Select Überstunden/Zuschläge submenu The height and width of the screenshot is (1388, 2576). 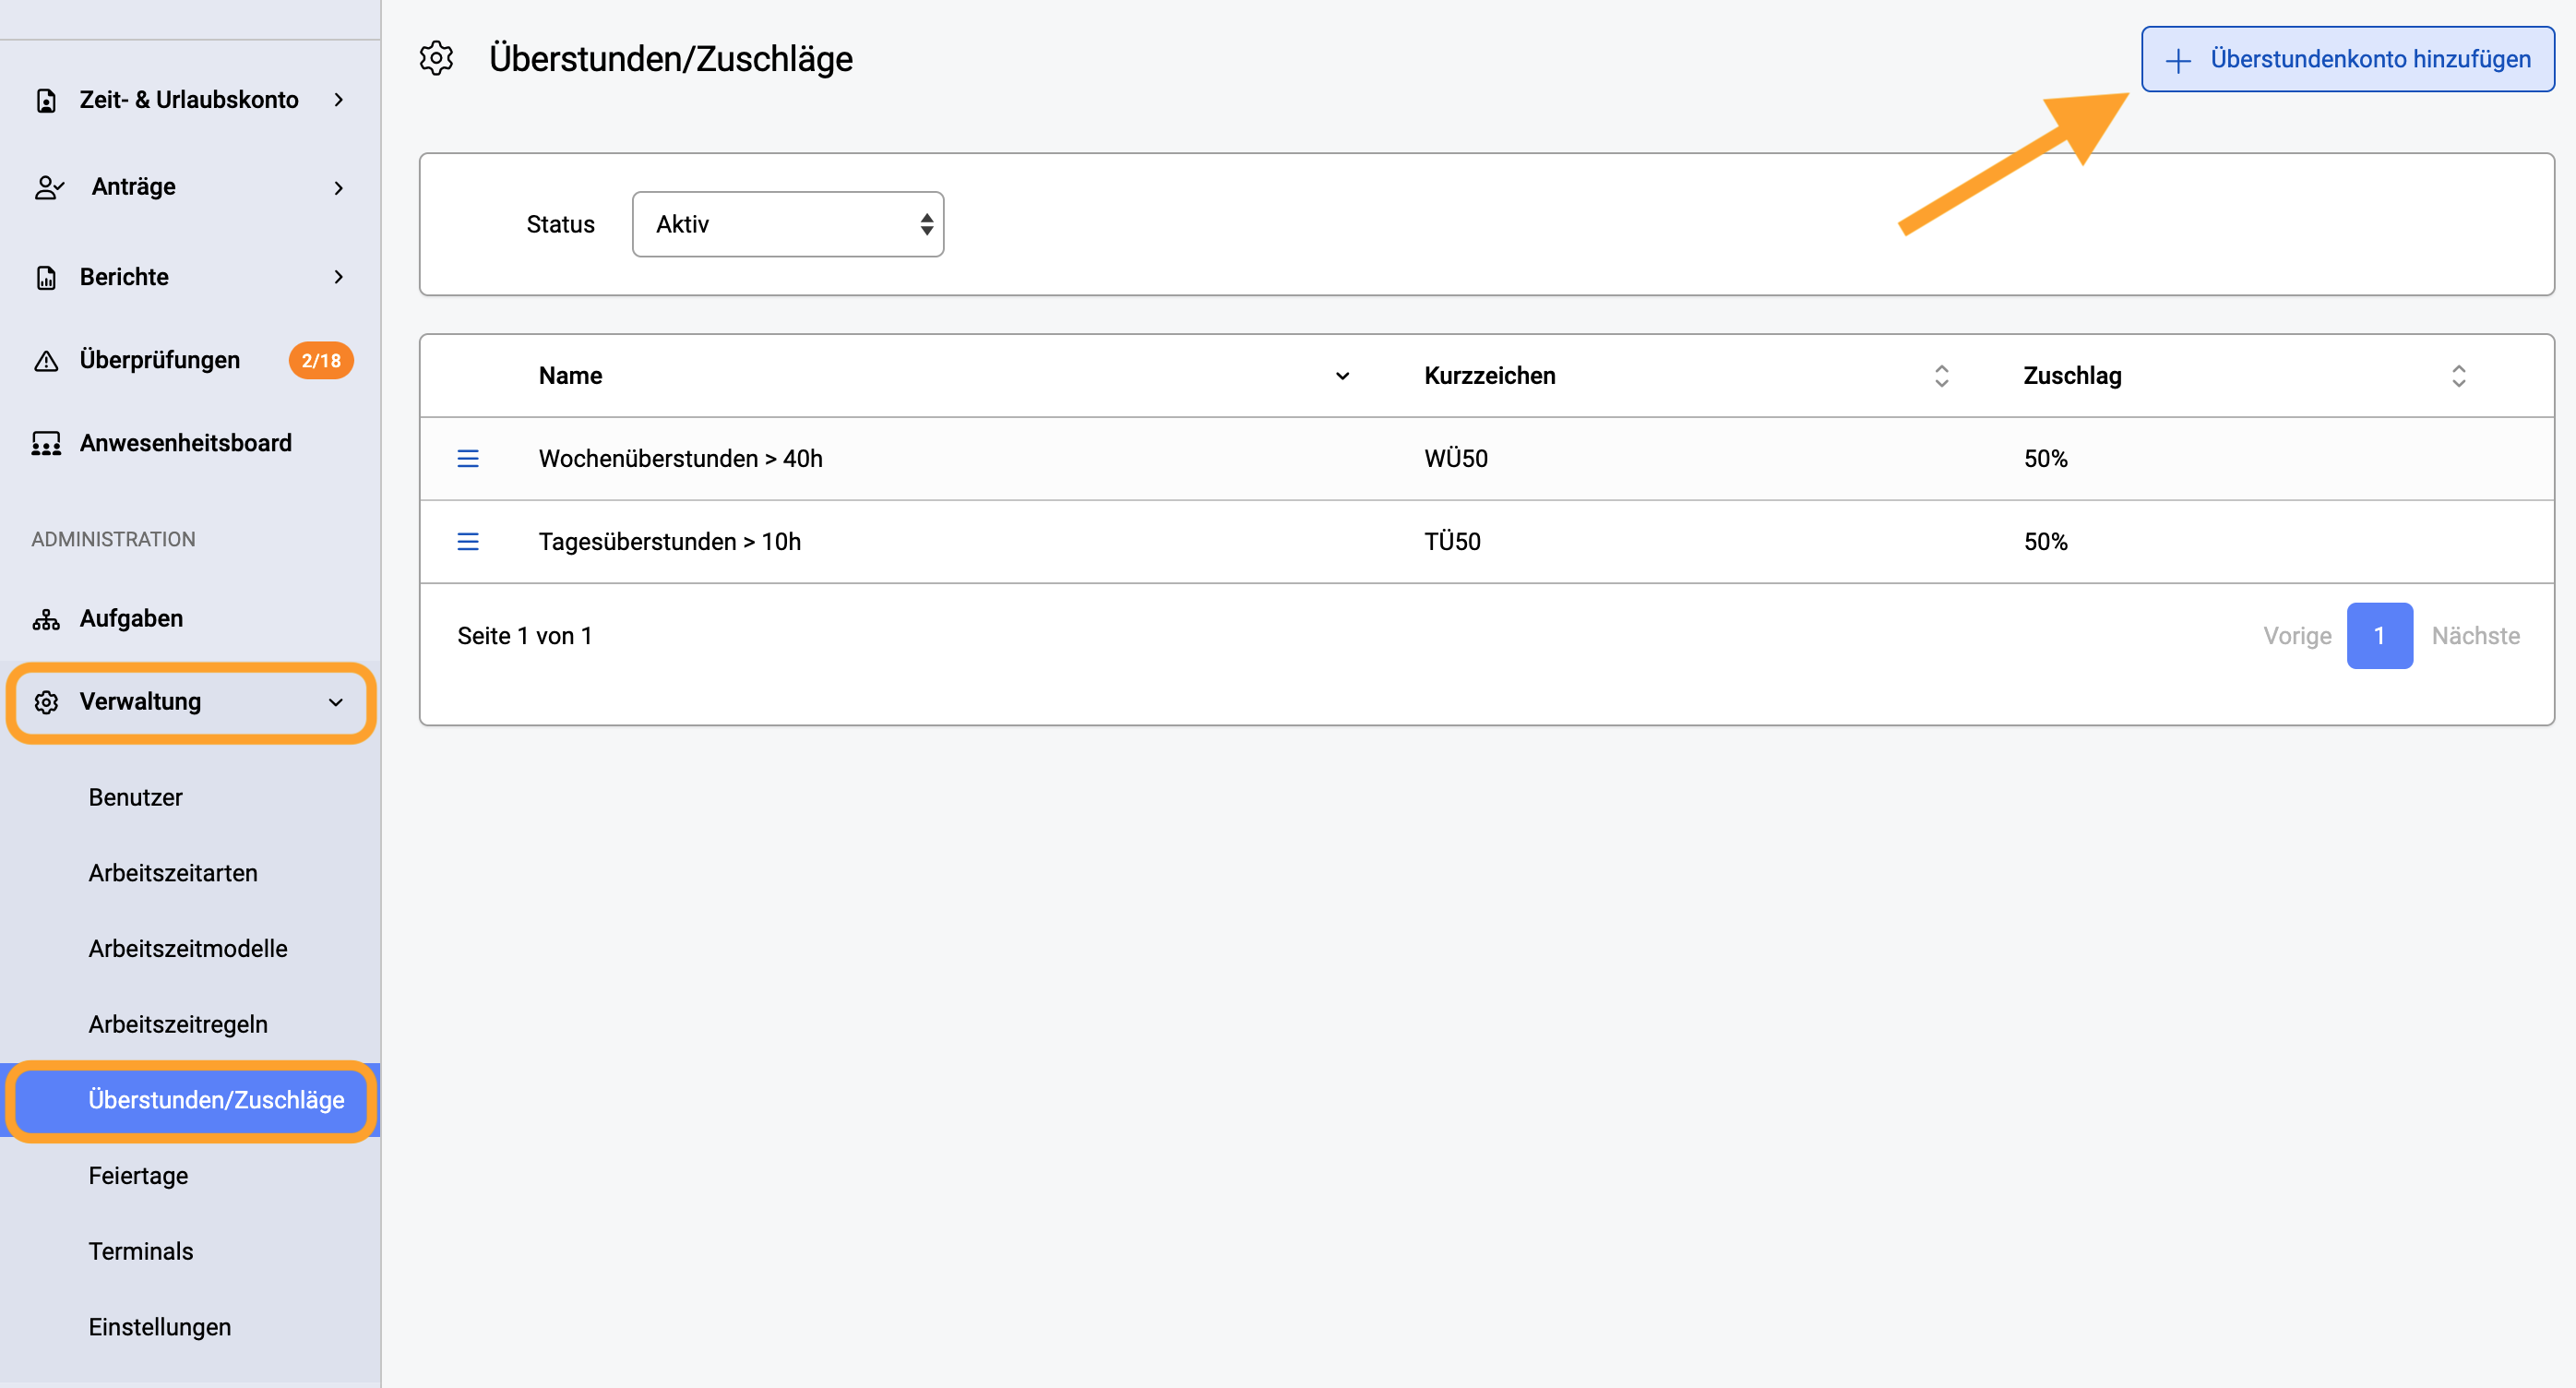[190, 1100]
